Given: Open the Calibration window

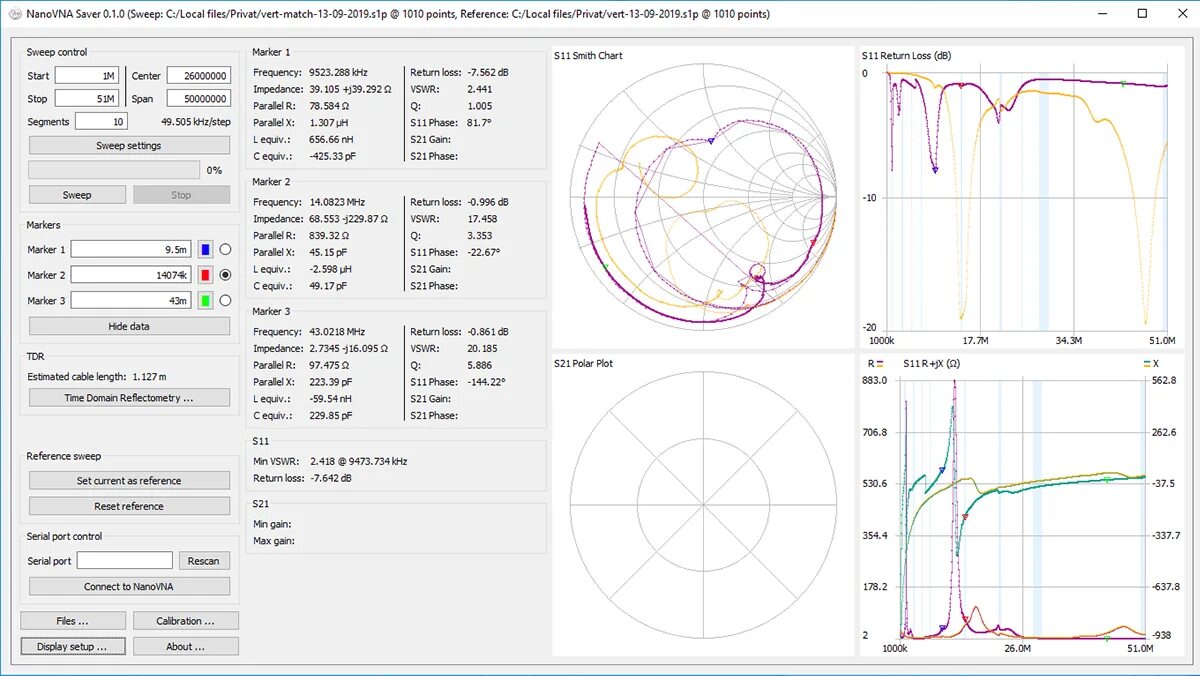Looking at the screenshot, I should point(186,621).
